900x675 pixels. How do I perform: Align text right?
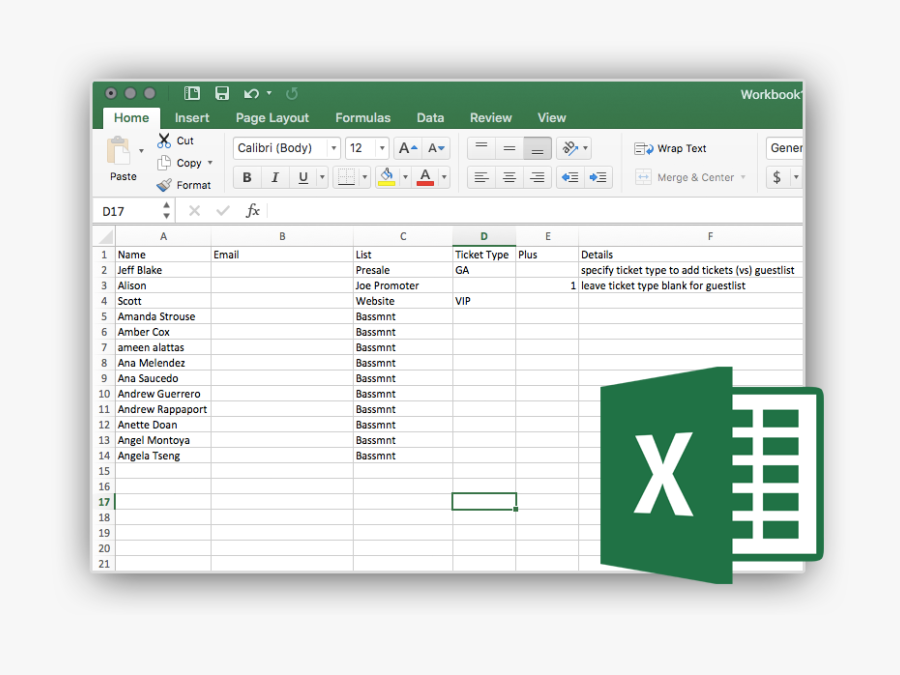537,177
